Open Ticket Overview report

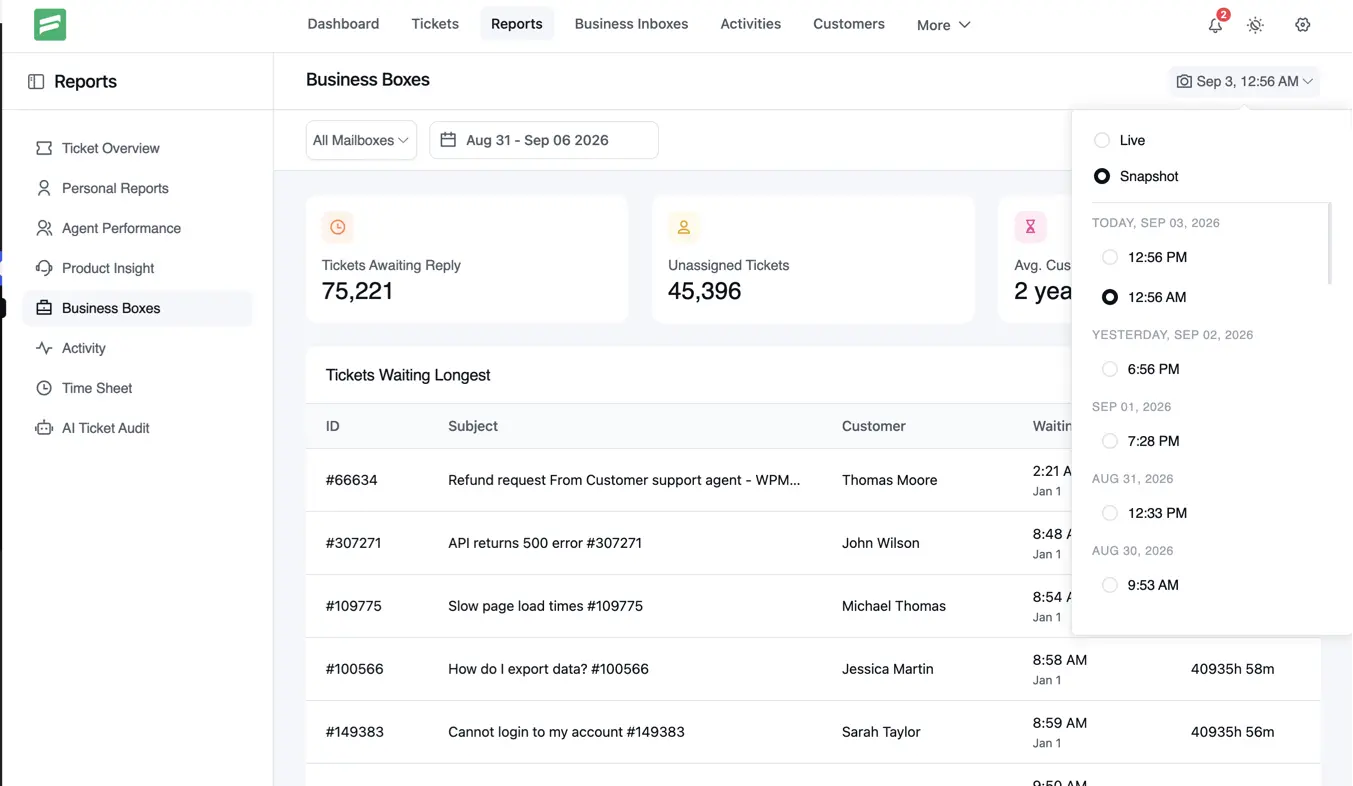click(x=137, y=148)
